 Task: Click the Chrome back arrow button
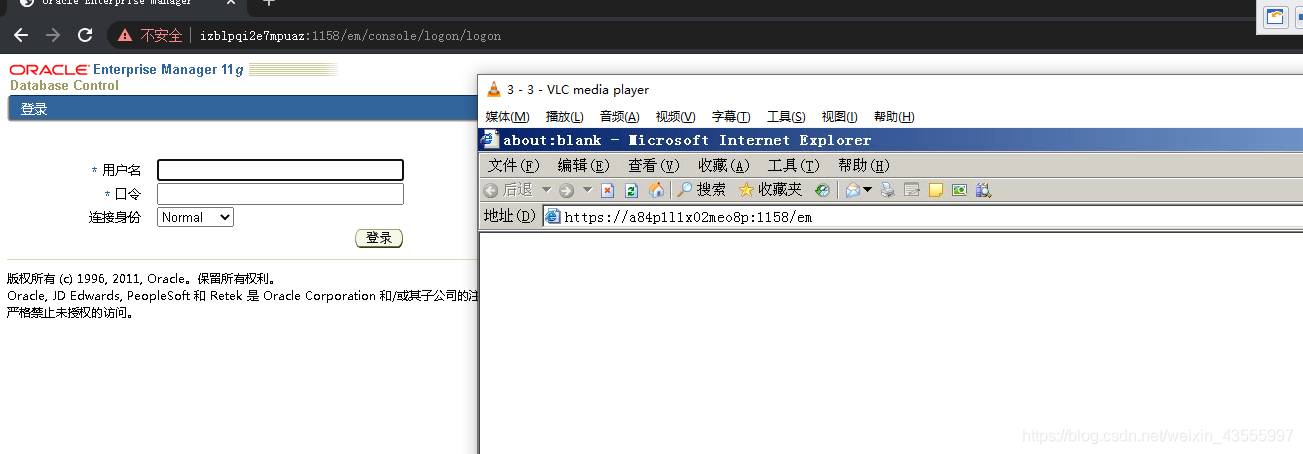pos(21,35)
